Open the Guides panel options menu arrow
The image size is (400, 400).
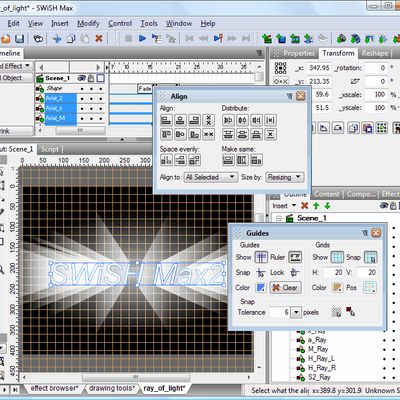pyautogui.click(x=365, y=233)
